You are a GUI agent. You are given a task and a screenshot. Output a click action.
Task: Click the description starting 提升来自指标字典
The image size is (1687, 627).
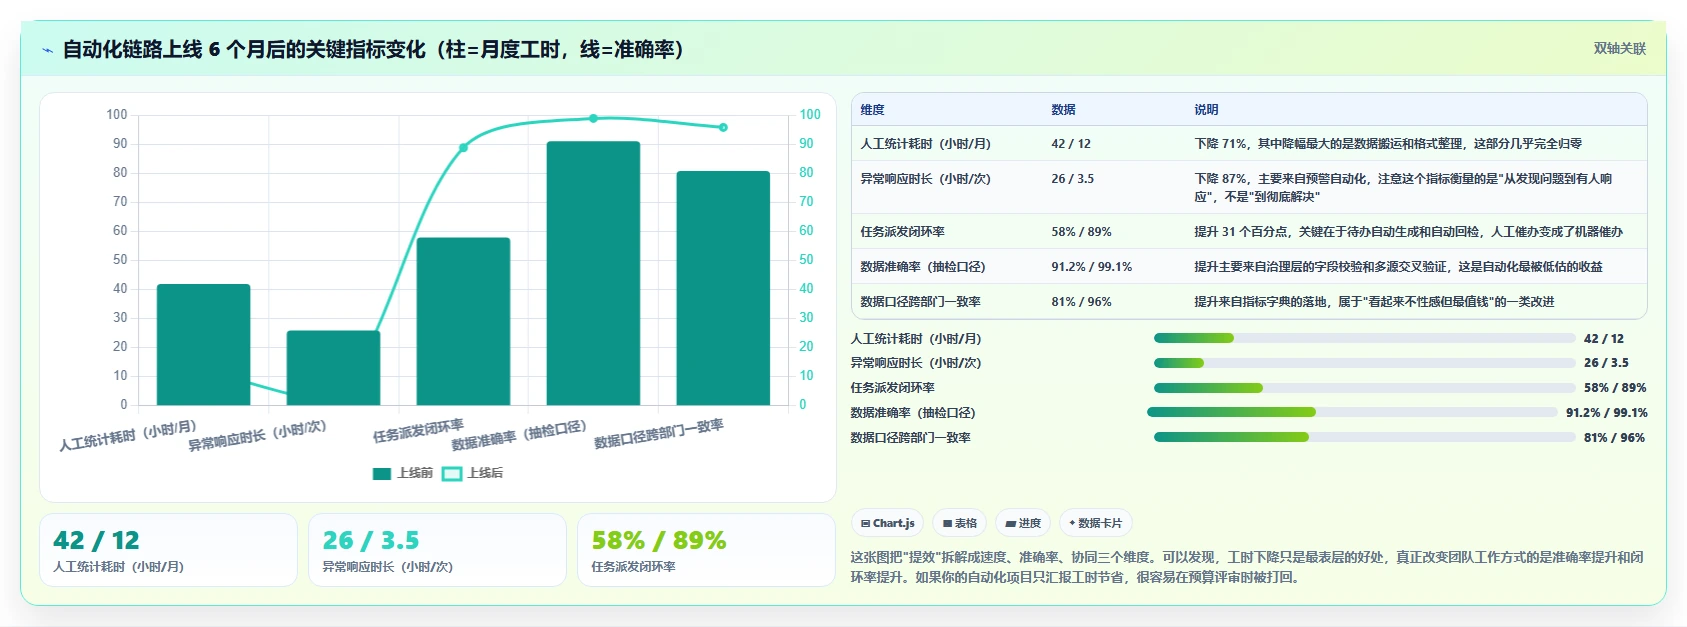coord(1374,302)
